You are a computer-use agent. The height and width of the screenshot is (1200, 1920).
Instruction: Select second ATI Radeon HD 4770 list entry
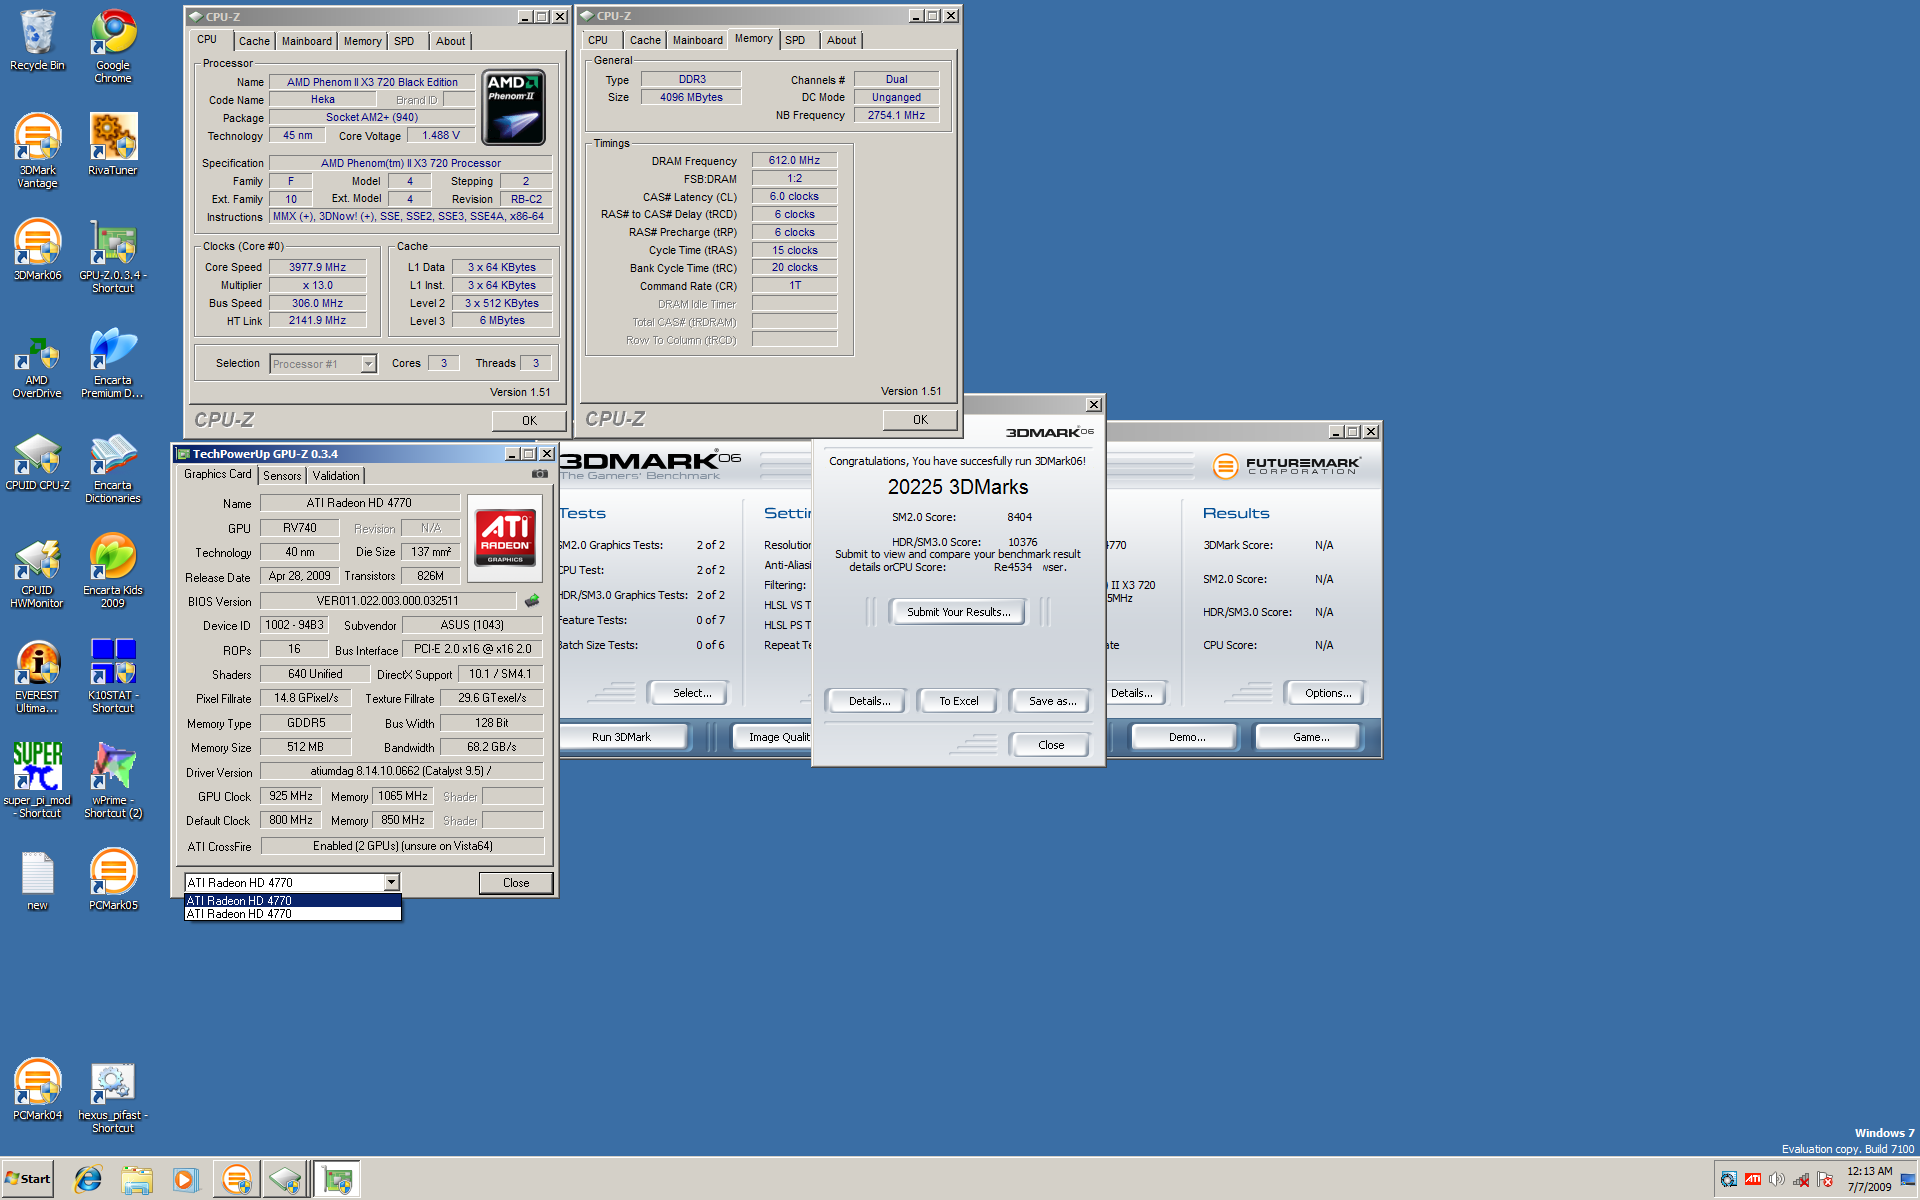293,914
